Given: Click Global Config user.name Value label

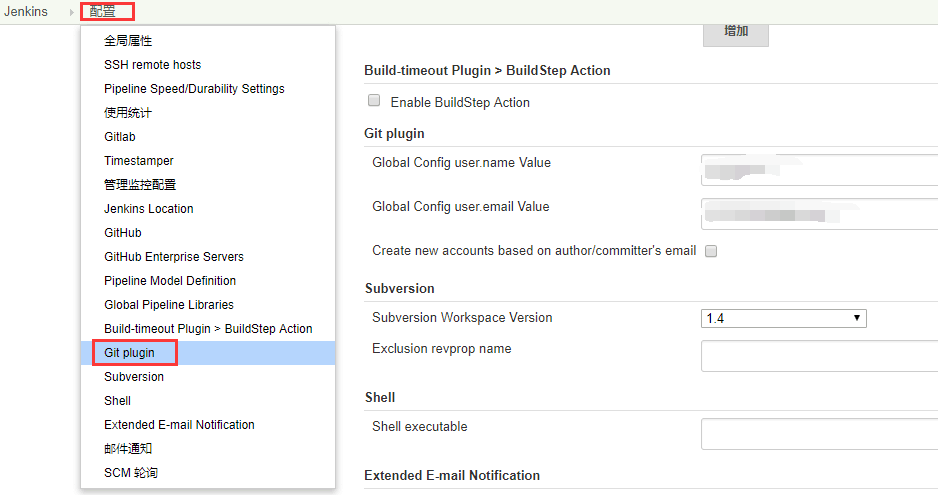Looking at the screenshot, I should (x=461, y=162).
